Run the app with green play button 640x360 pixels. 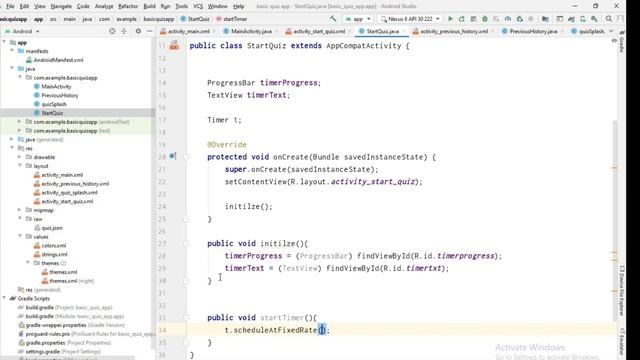click(451, 19)
